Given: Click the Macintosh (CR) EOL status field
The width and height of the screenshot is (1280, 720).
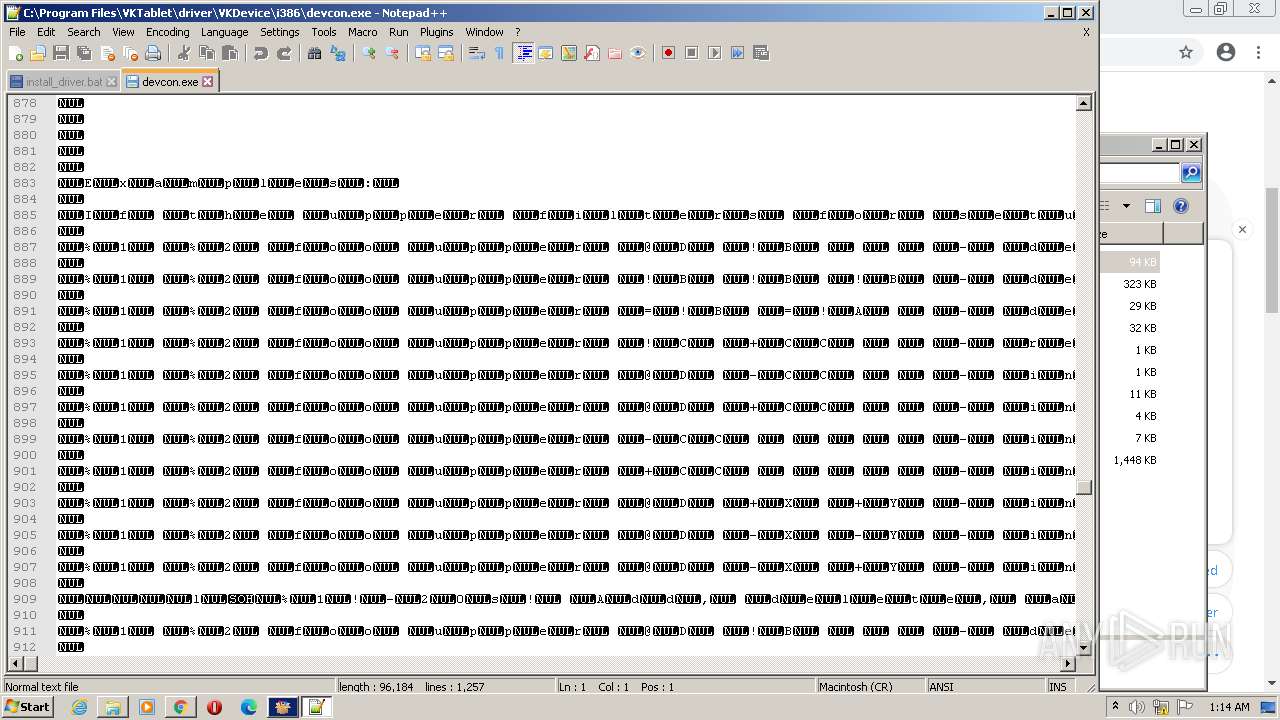Looking at the screenshot, I should pyautogui.click(x=869, y=687).
